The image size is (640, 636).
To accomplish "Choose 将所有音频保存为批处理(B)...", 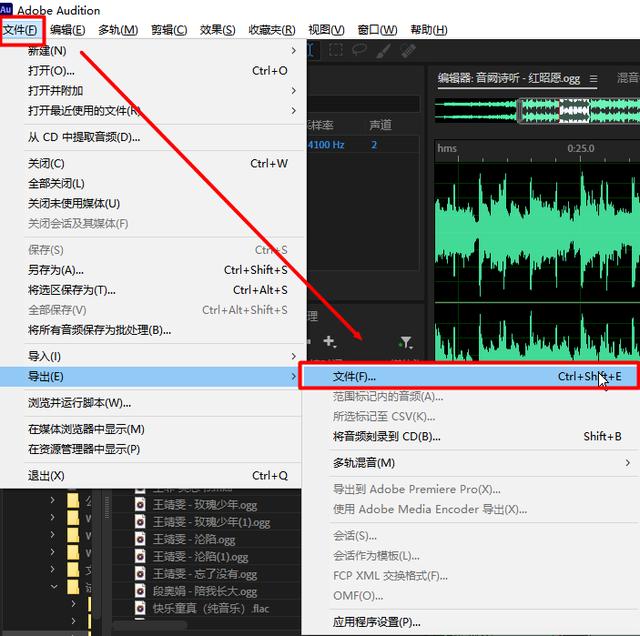I will [153, 330].
